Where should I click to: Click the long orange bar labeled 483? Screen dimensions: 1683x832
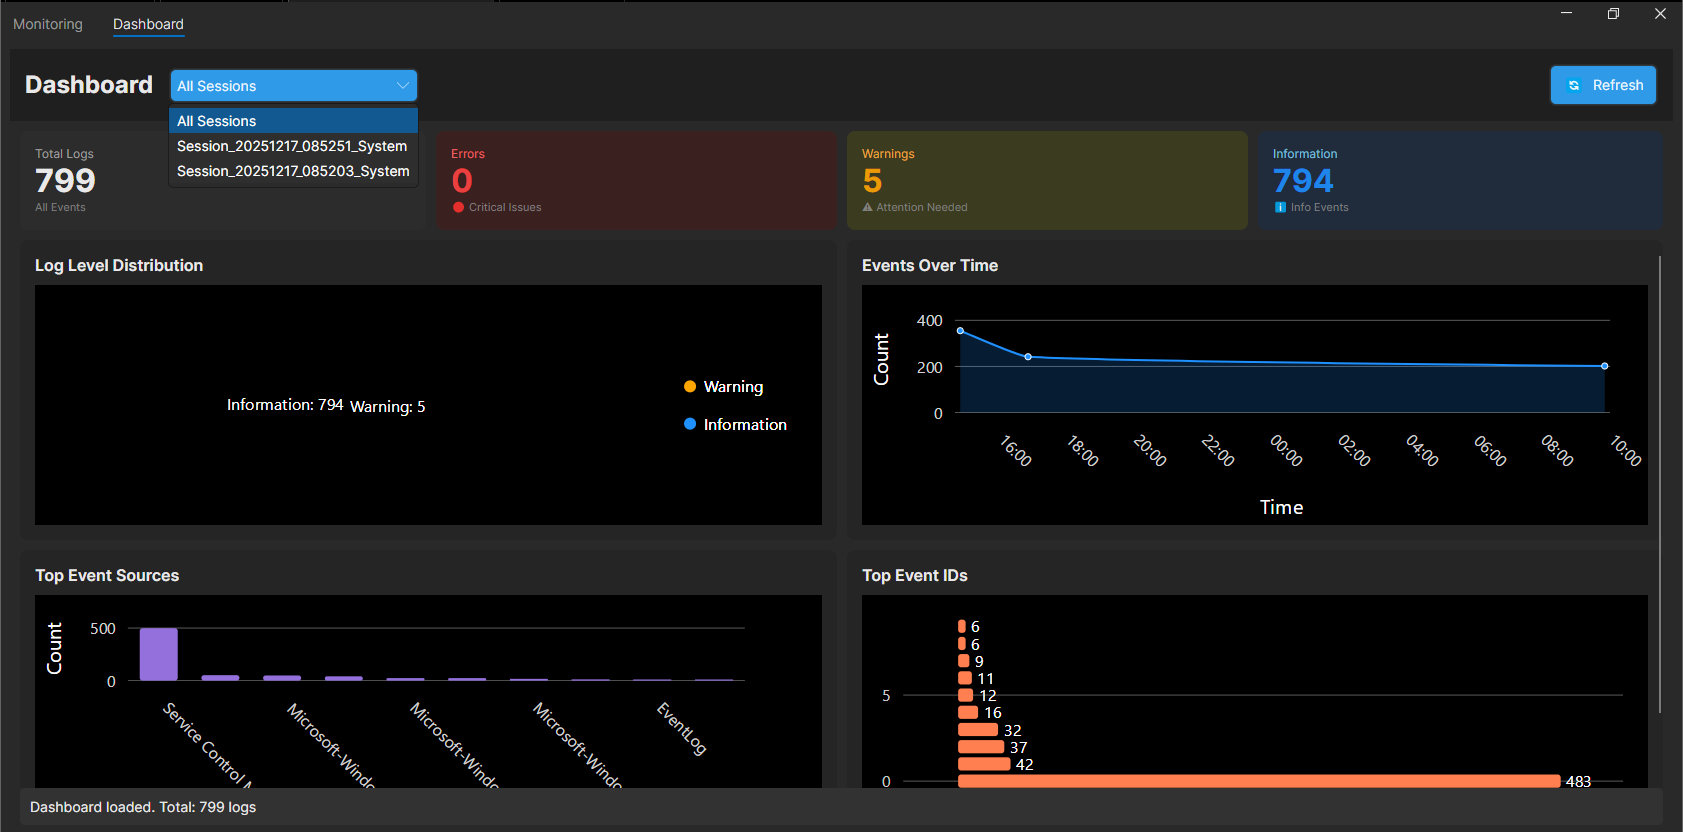1259,781
